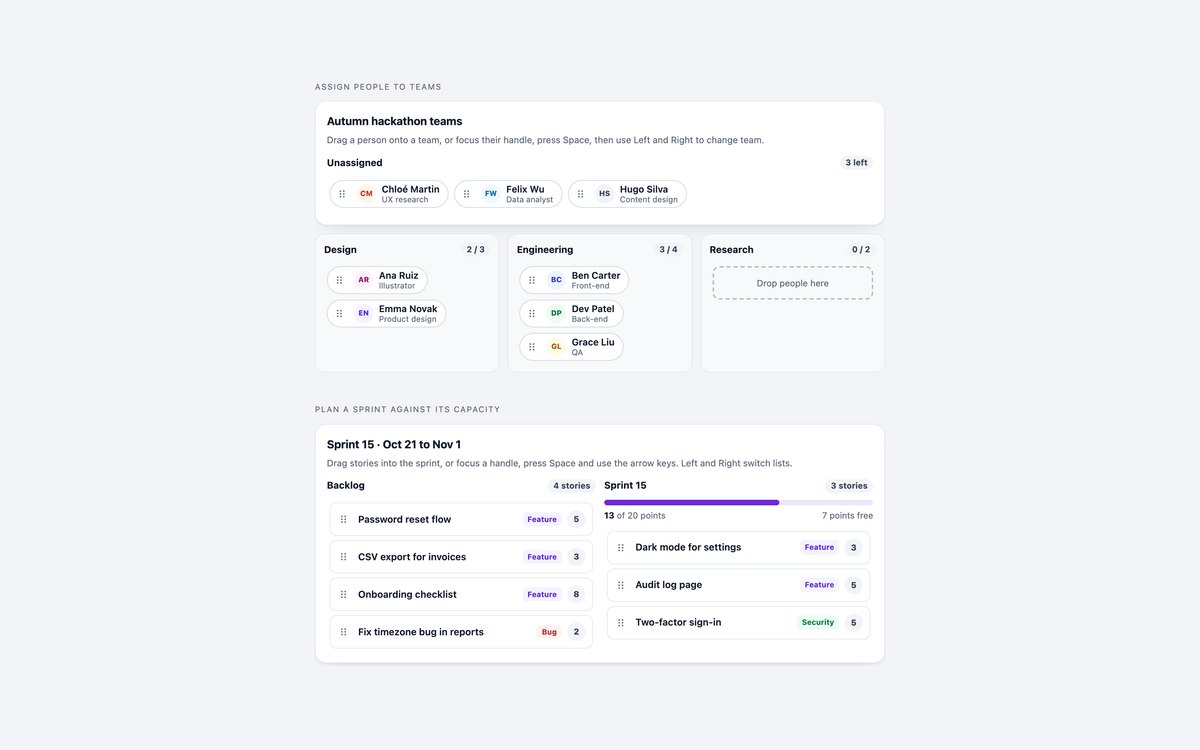
Task: Click the Design team '2 / 3' count
Action: pyautogui.click(x=475, y=250)
